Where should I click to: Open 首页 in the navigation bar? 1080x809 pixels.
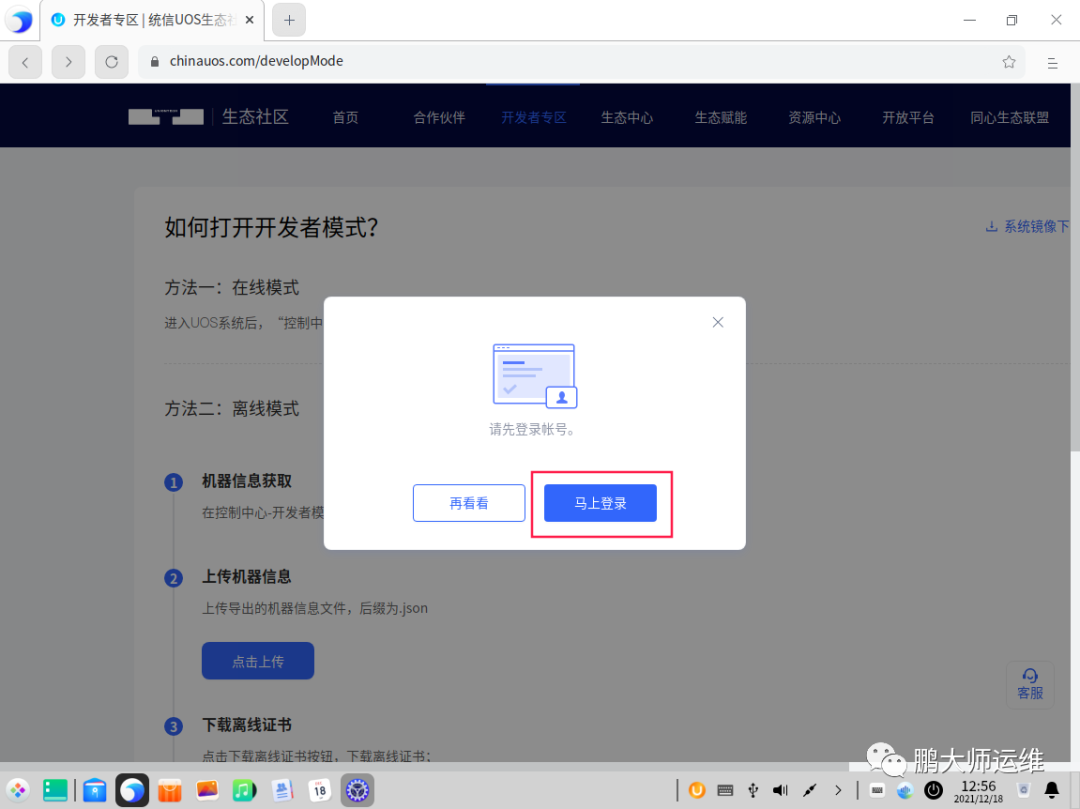click(346, 117)
